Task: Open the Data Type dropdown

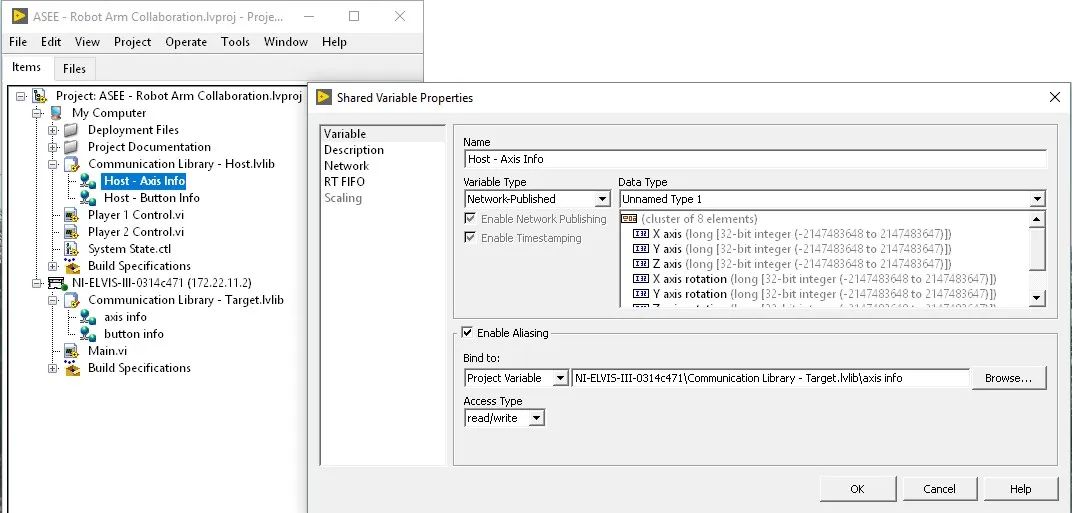Action: pyautogui.click(x=1038, y=200)
